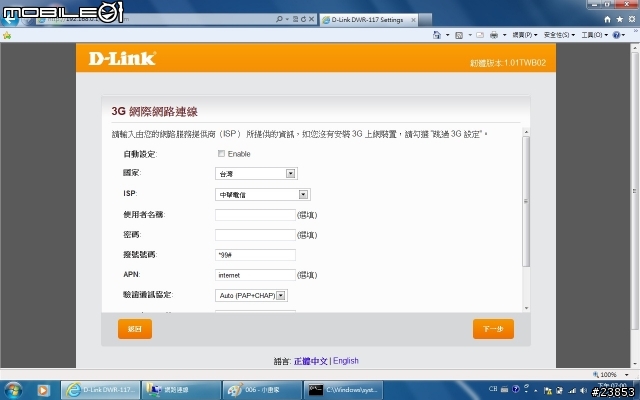Click the Search magnifier in address bar
This screenshot has height=400, width=640.
[279, 19]
